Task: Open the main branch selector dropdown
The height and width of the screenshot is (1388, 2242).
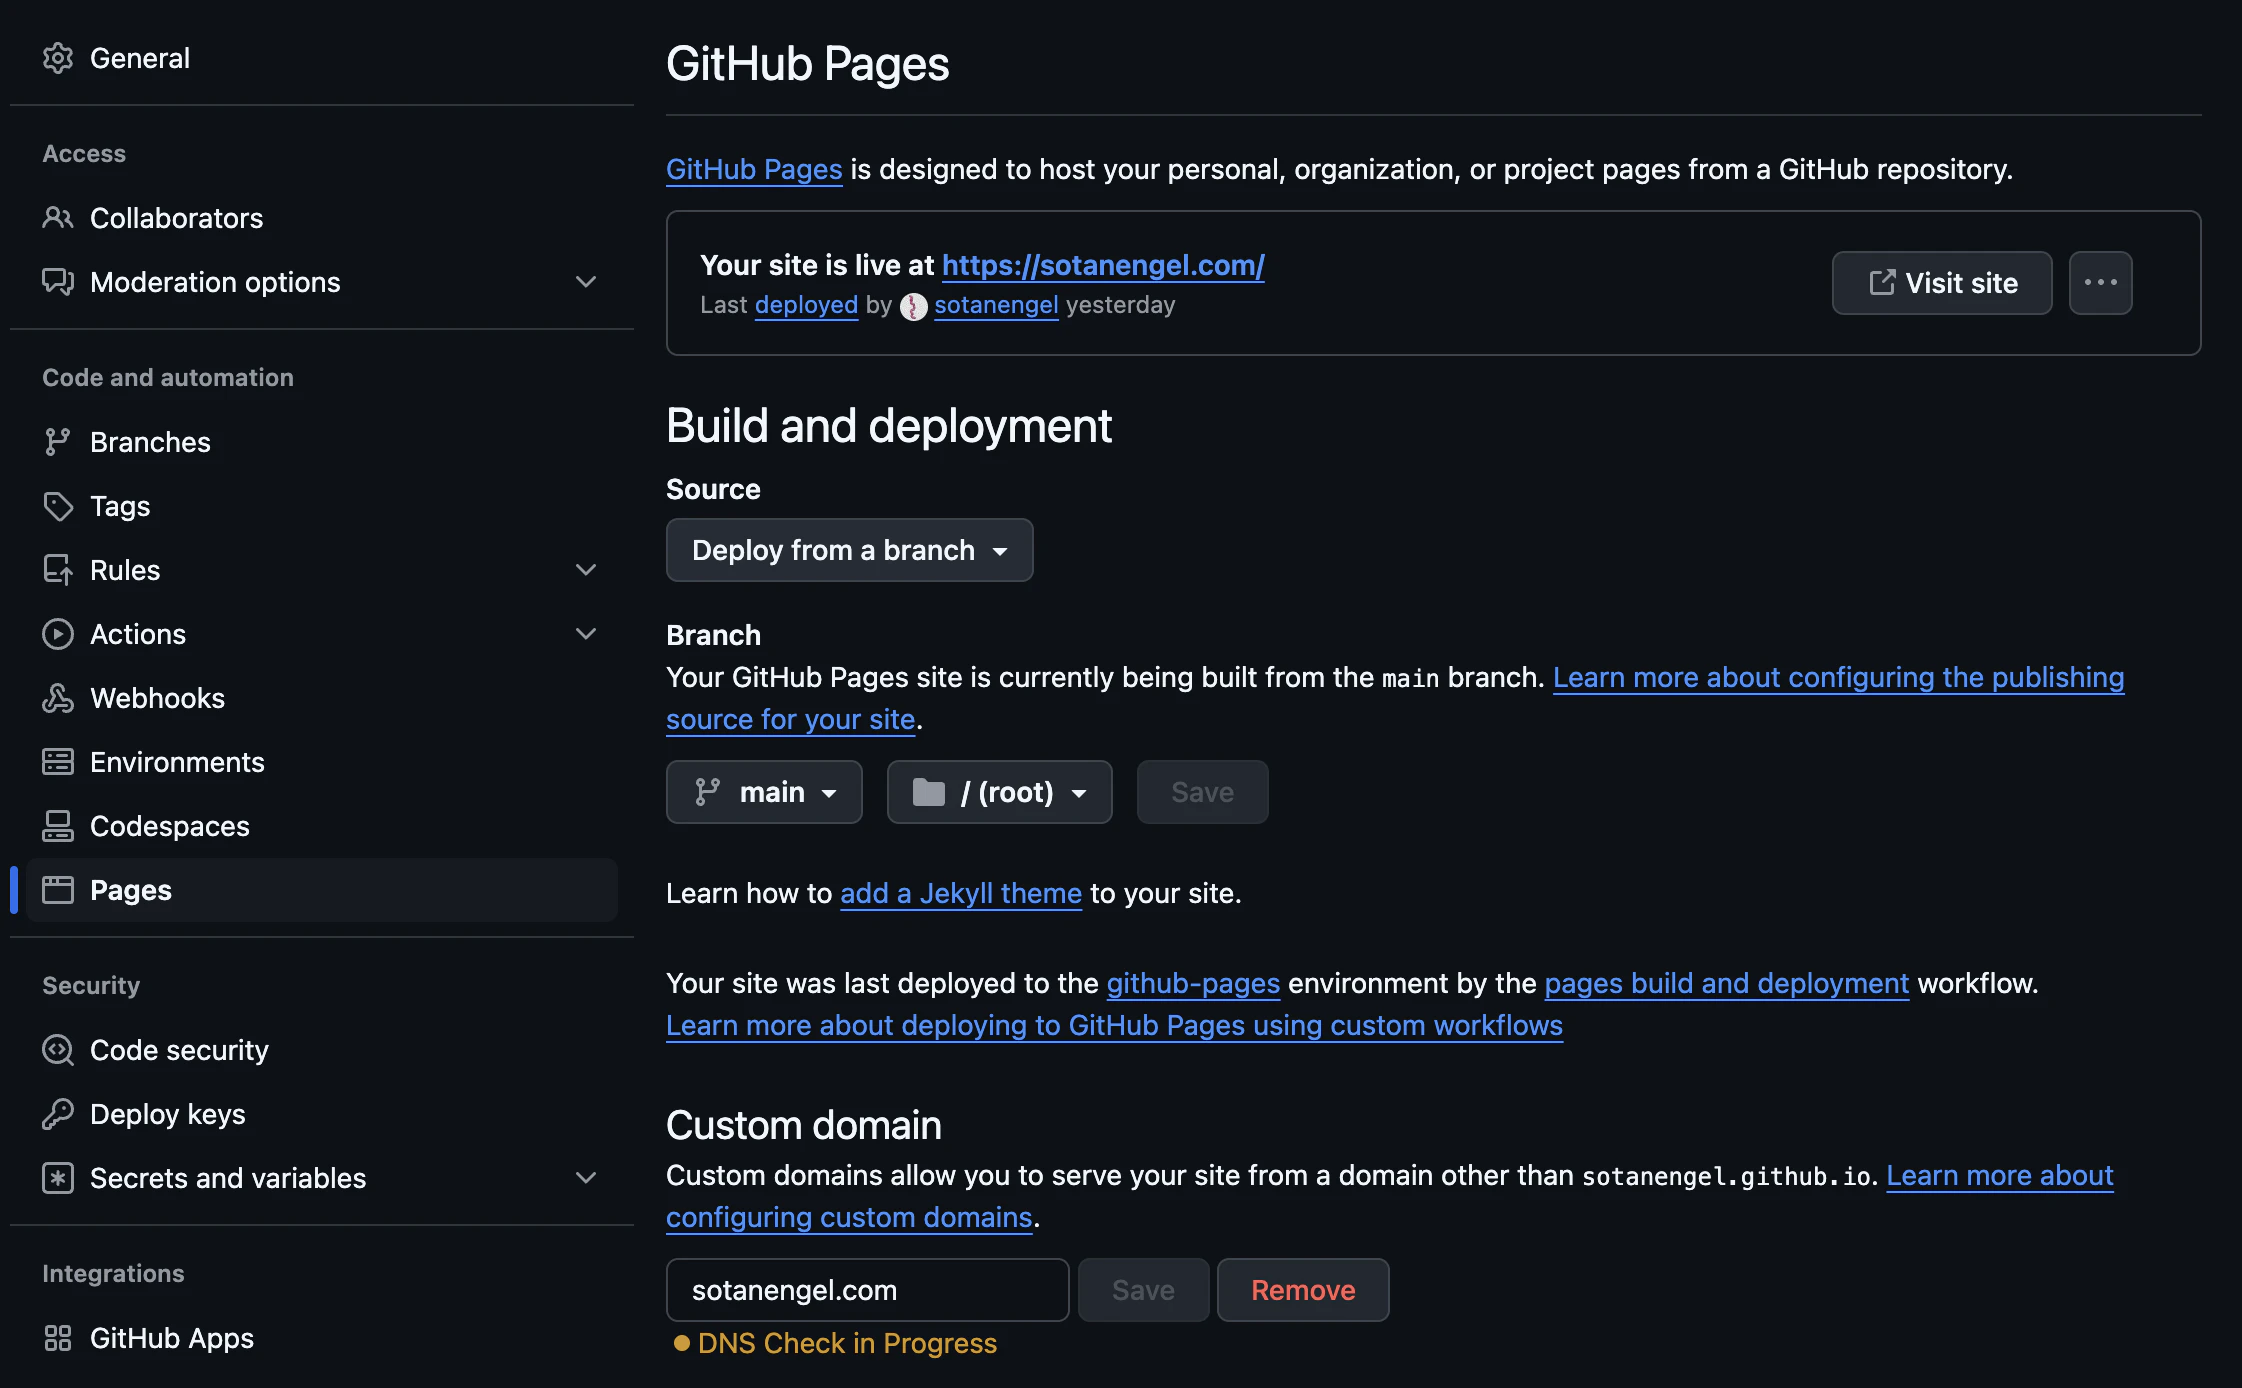Action: tap(764, 792)
